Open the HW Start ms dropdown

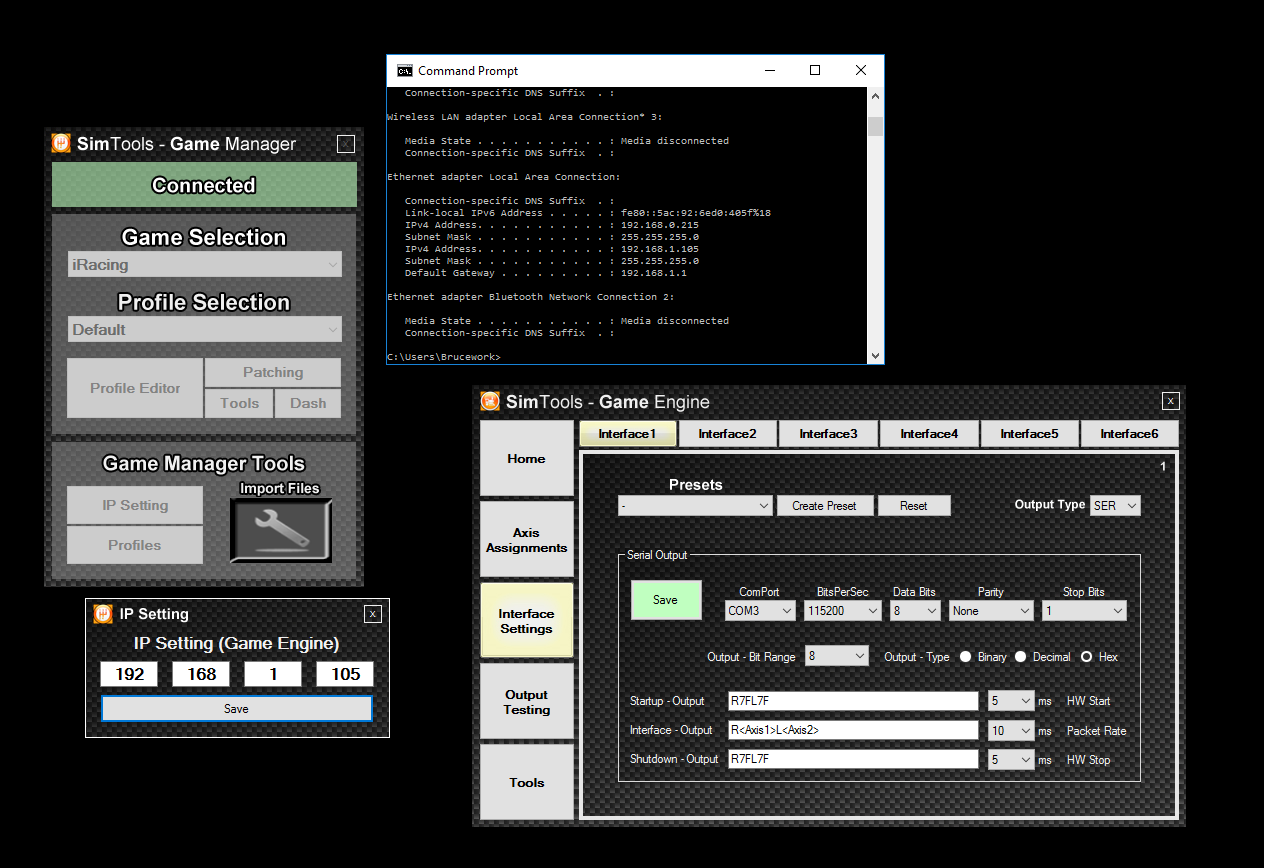coord(1010,701)
